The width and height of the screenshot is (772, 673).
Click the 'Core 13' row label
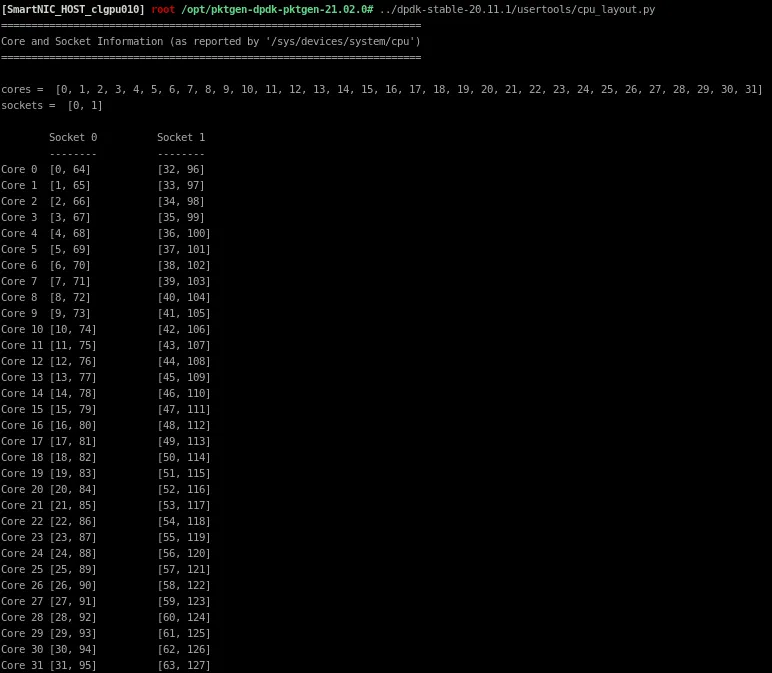click(22, 377)
